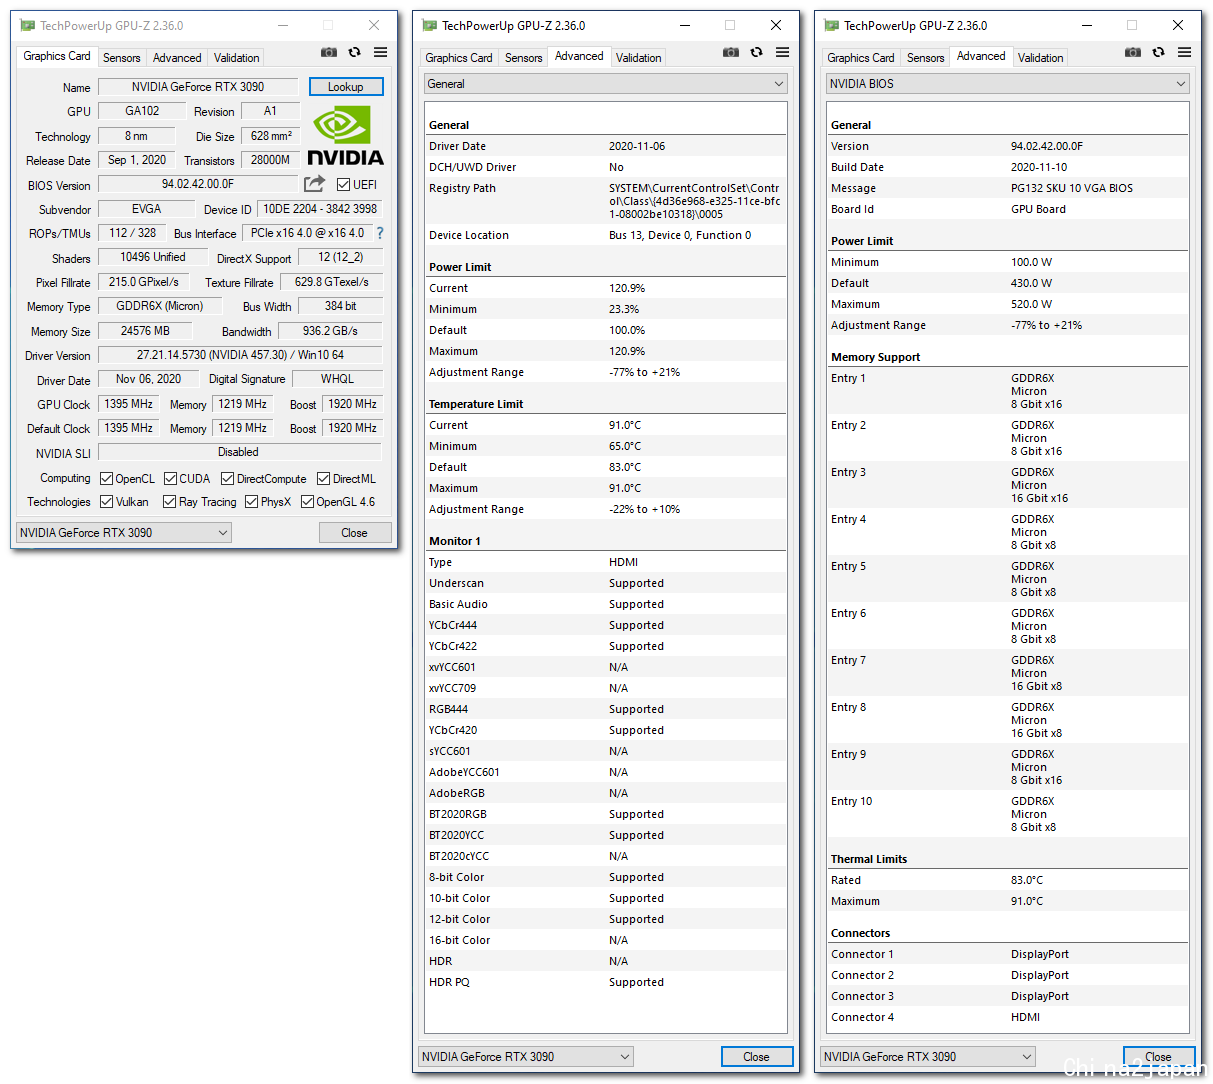Toggle the UEFI checkbox
Viewport: 1213px width, 1084px height.
coord(343,184)
